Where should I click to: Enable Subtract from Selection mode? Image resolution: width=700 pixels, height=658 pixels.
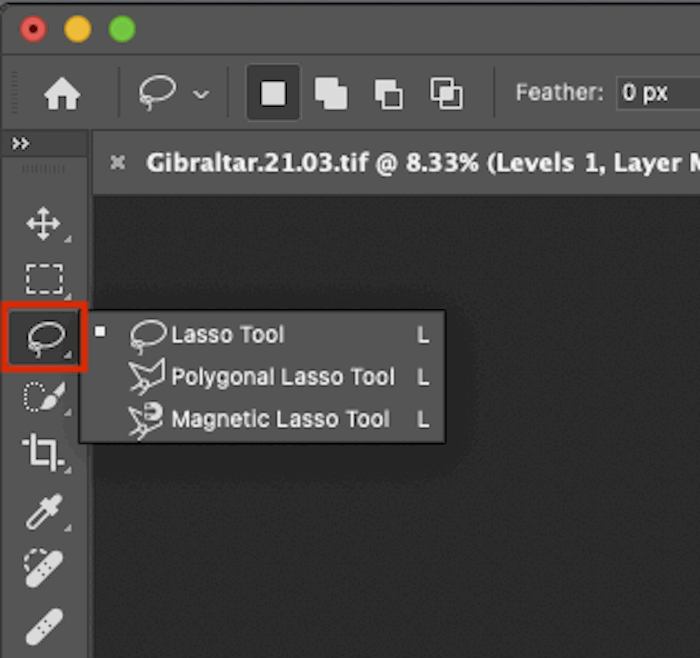click(388, 94)
